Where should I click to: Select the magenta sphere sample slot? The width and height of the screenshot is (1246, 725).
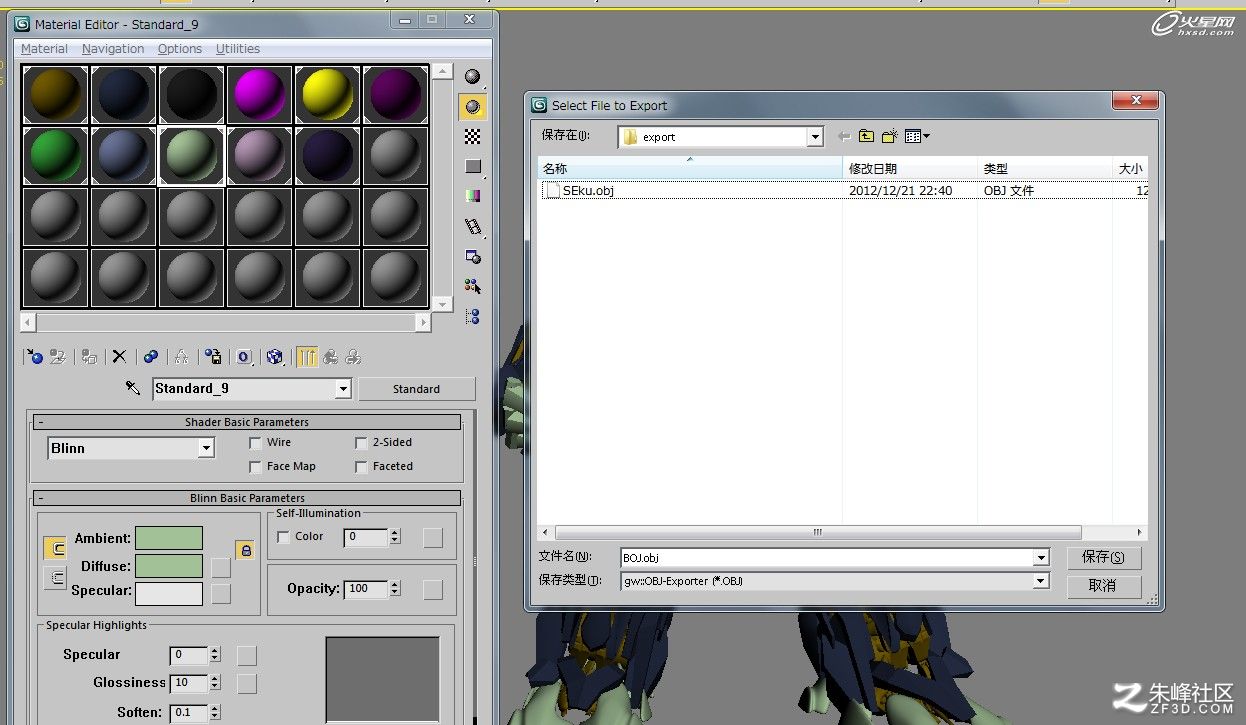tap(259, 96)
